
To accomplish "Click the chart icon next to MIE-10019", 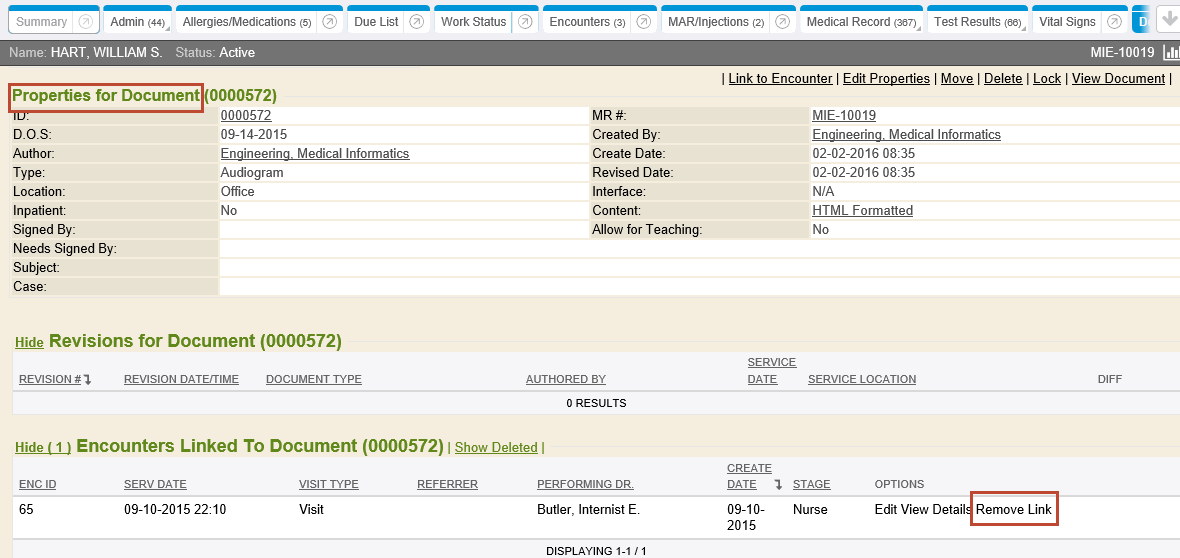I will point(1171,52).
